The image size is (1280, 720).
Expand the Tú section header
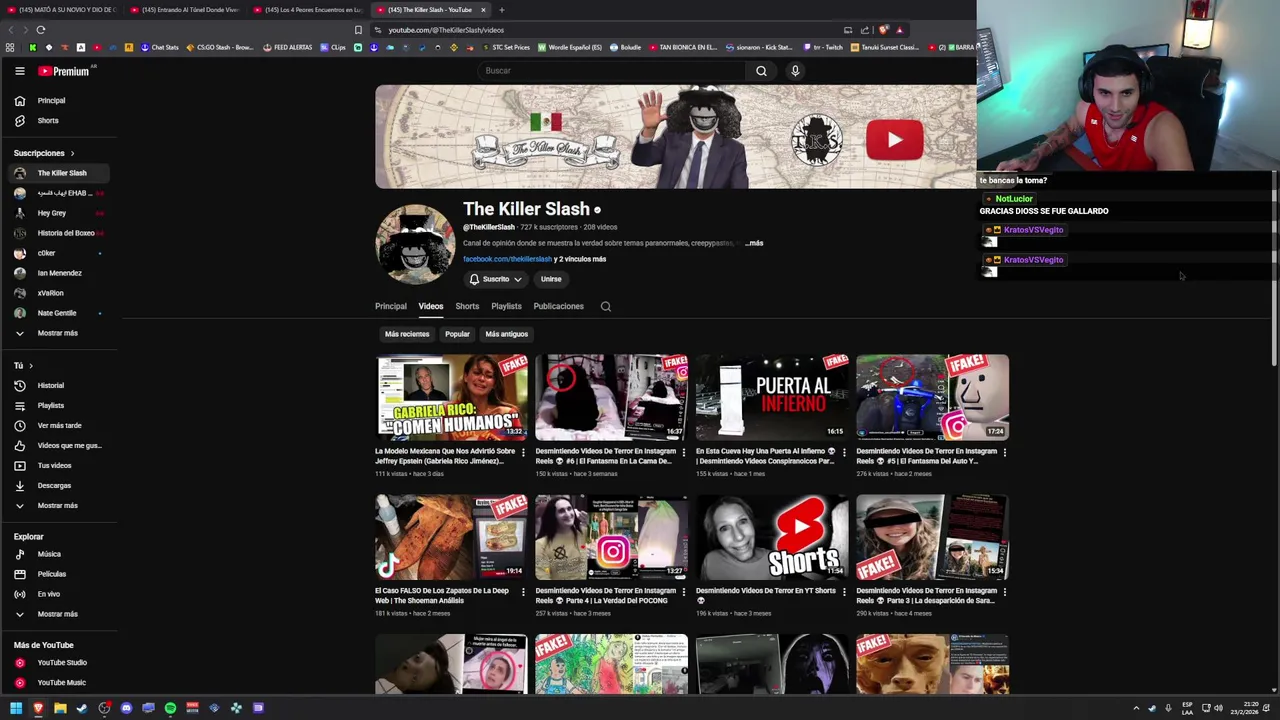24,365
